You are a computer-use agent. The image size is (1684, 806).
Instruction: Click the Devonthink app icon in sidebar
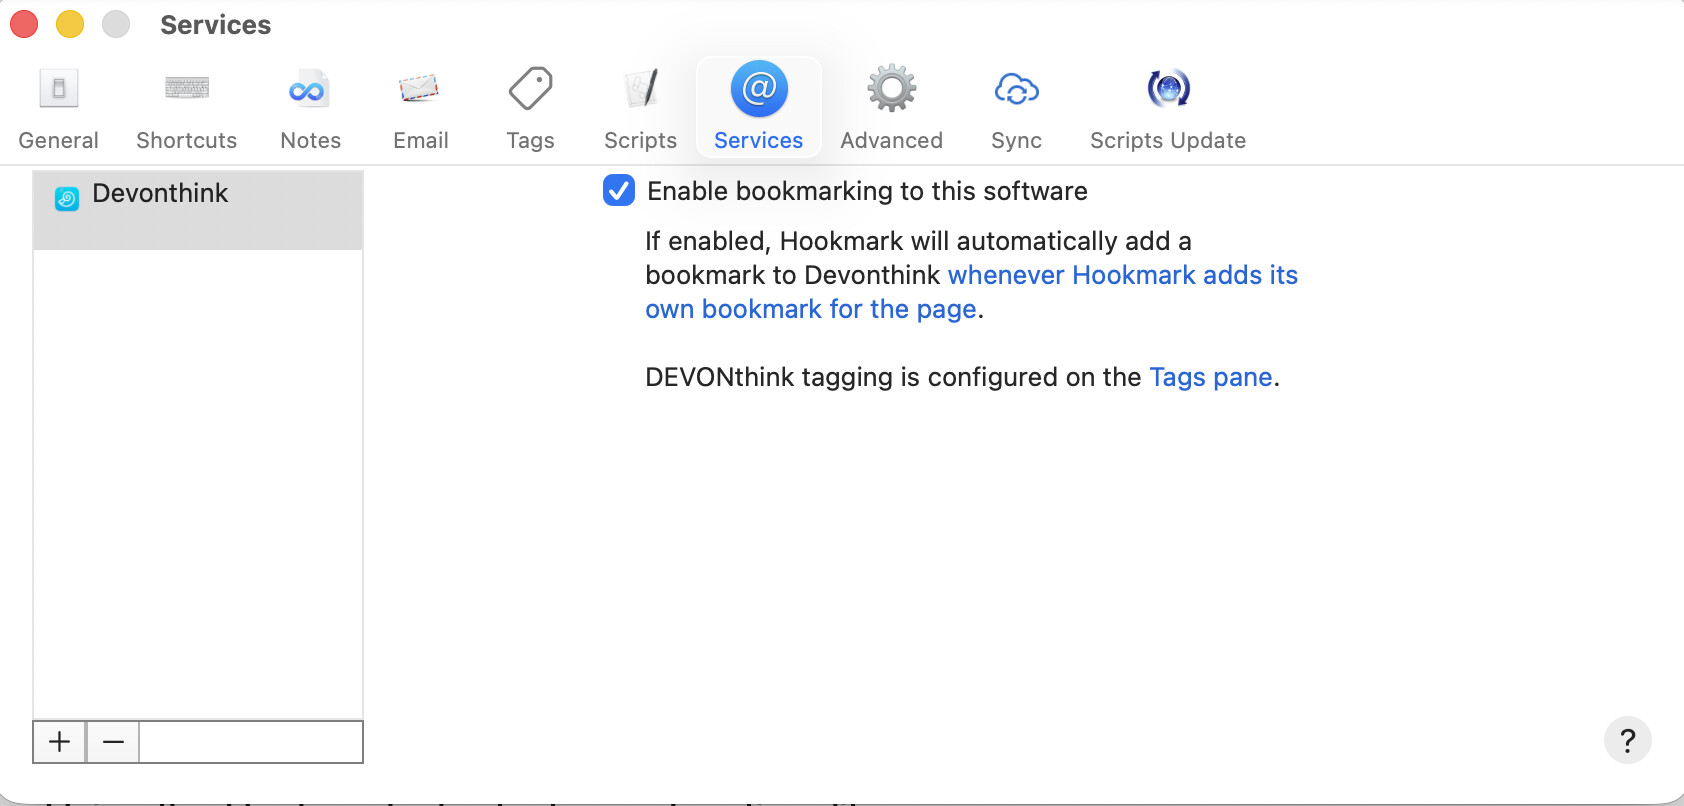tap(67, 199)
